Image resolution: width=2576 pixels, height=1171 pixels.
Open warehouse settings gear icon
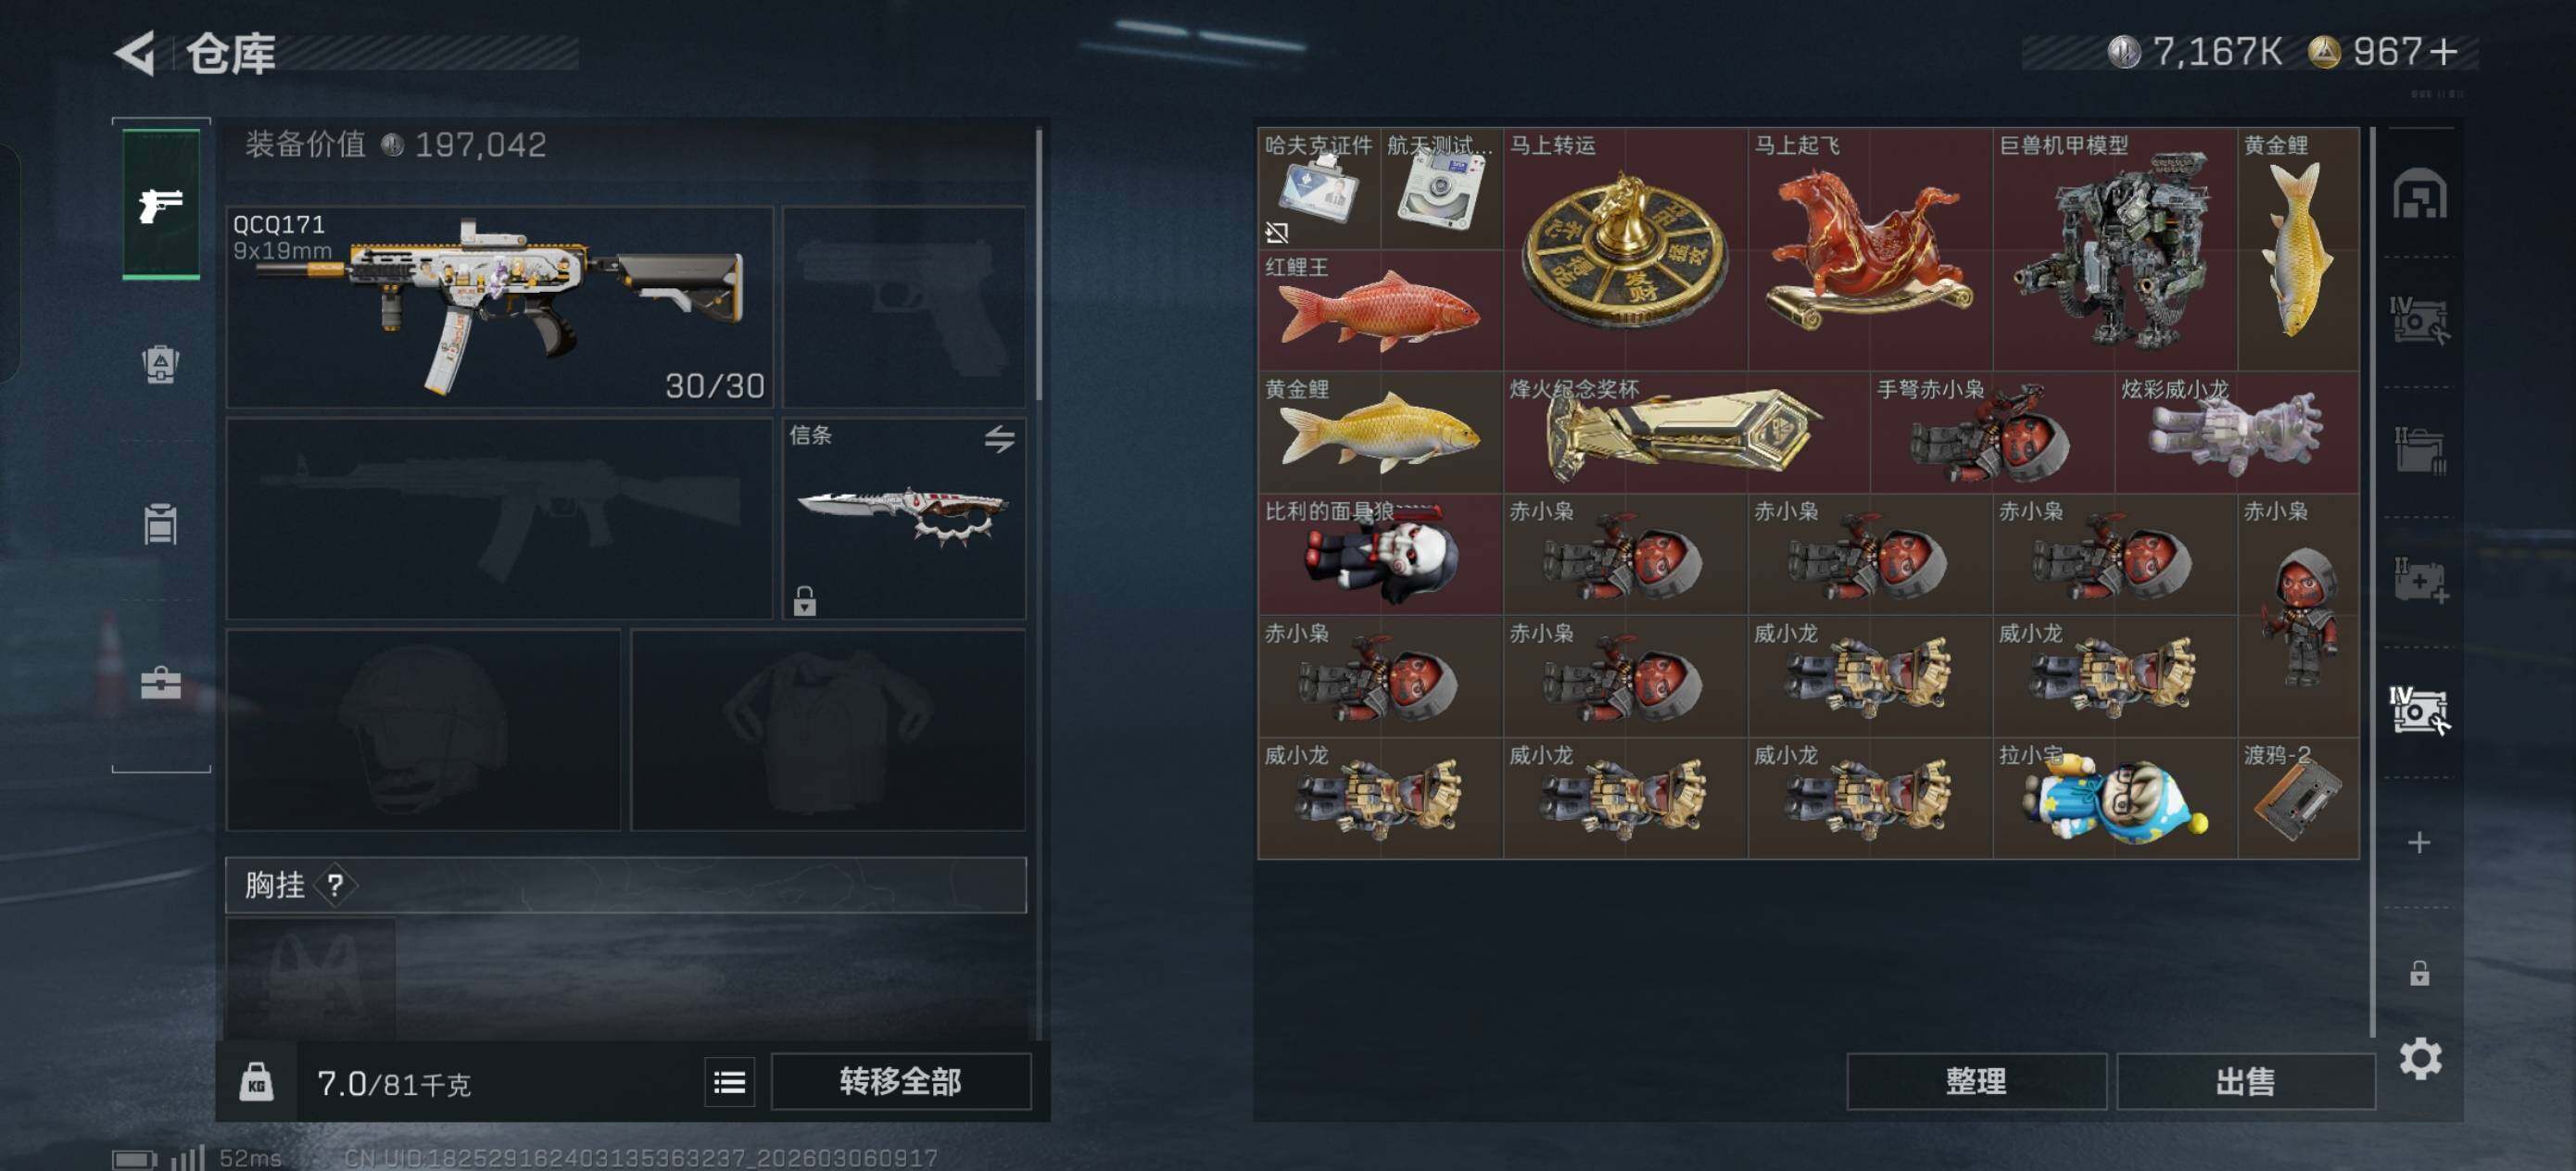[x=2420, y=1058]
